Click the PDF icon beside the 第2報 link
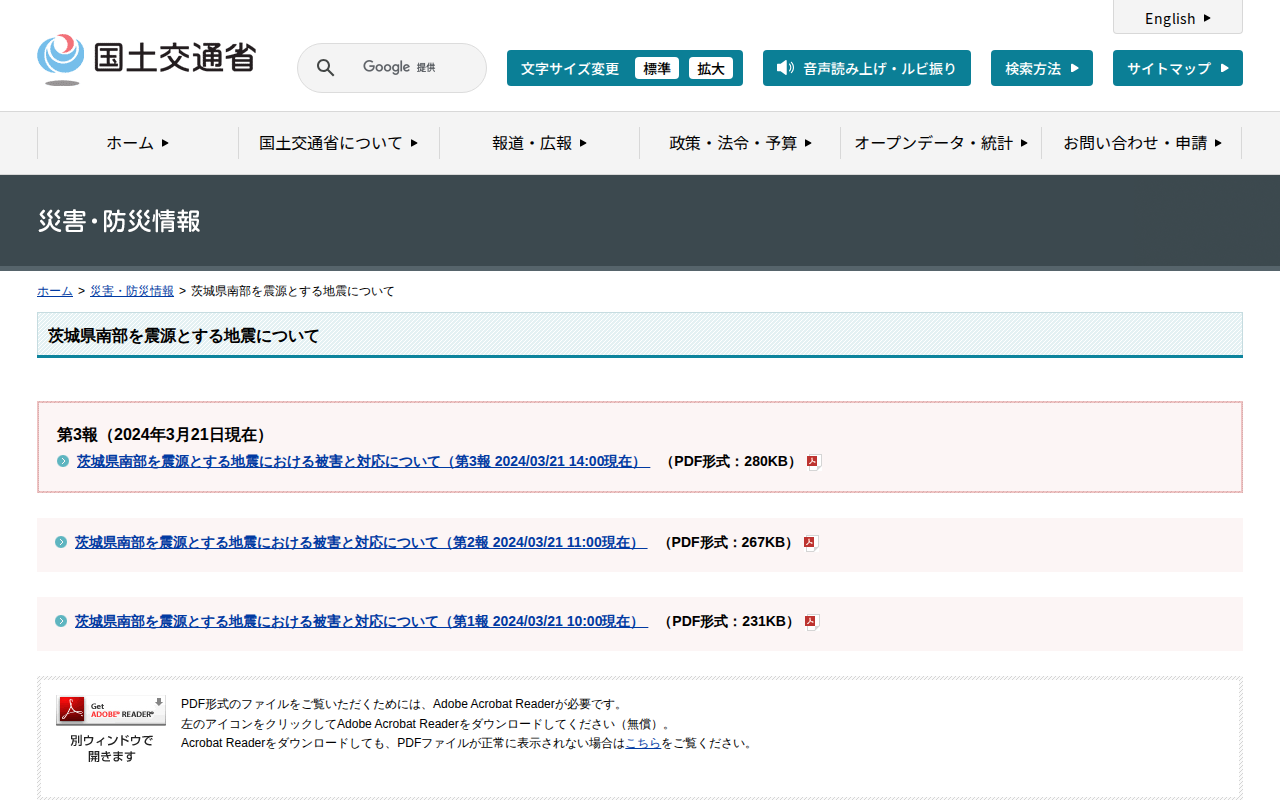 point(810,543)
